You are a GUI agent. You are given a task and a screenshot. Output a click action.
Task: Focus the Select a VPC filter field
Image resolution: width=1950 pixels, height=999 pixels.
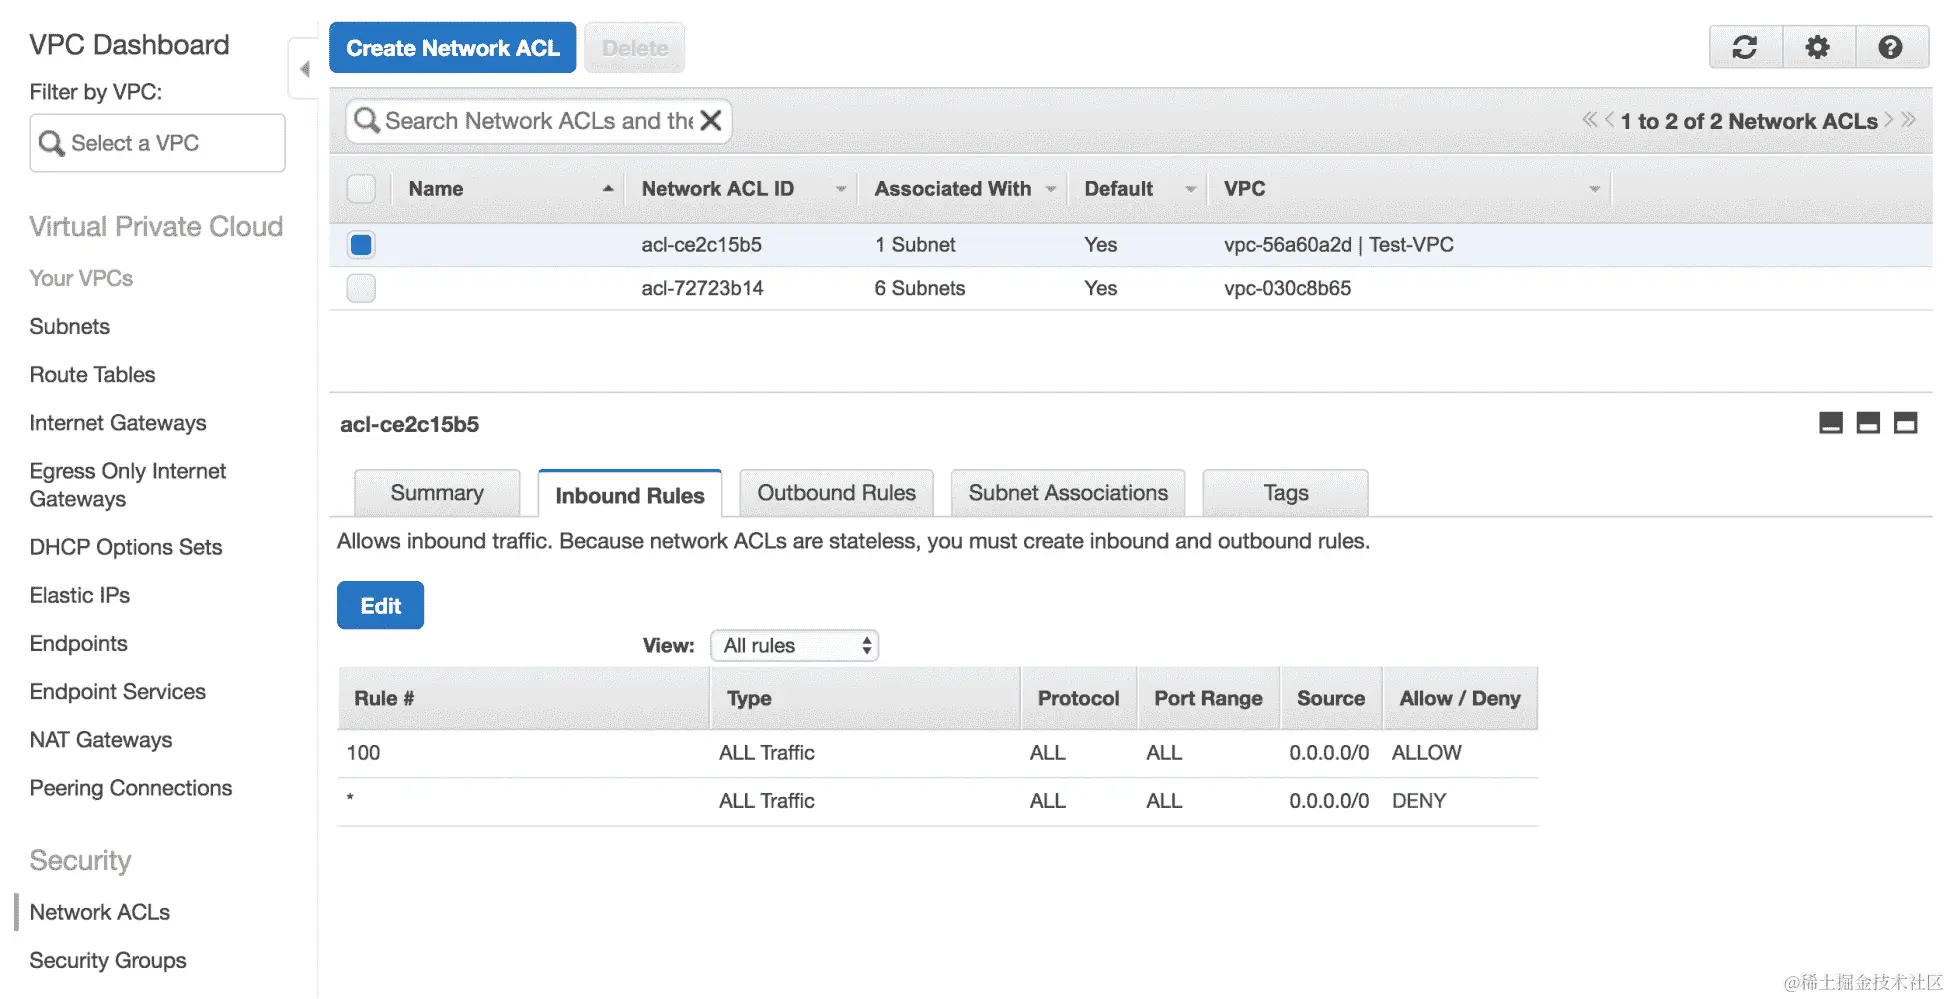157,143
